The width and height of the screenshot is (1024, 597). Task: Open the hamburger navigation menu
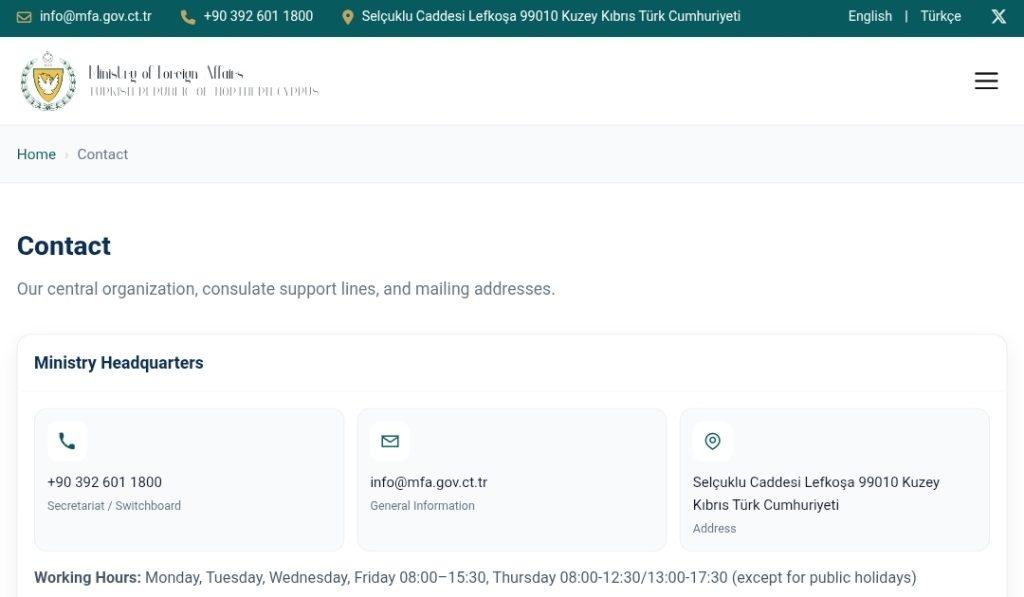coord(986,81)
